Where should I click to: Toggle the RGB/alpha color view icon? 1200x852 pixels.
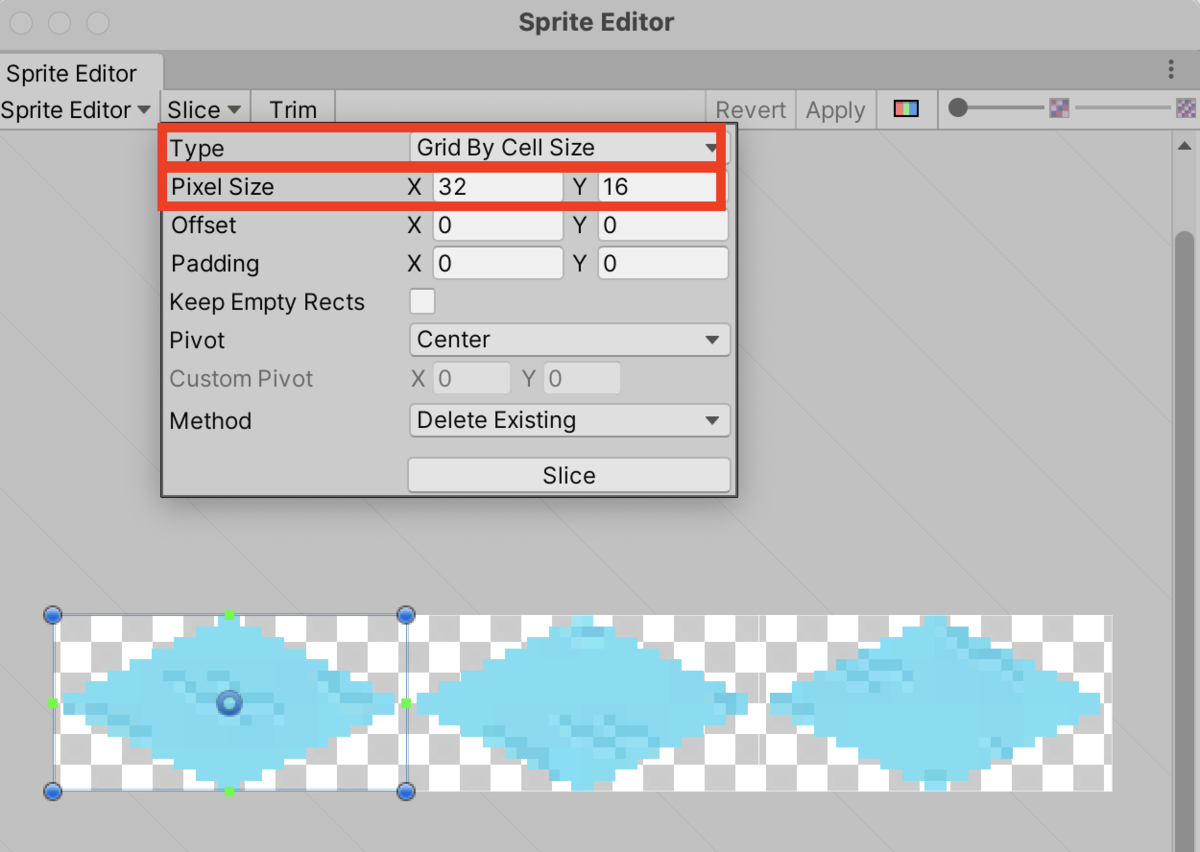[906, 109]
